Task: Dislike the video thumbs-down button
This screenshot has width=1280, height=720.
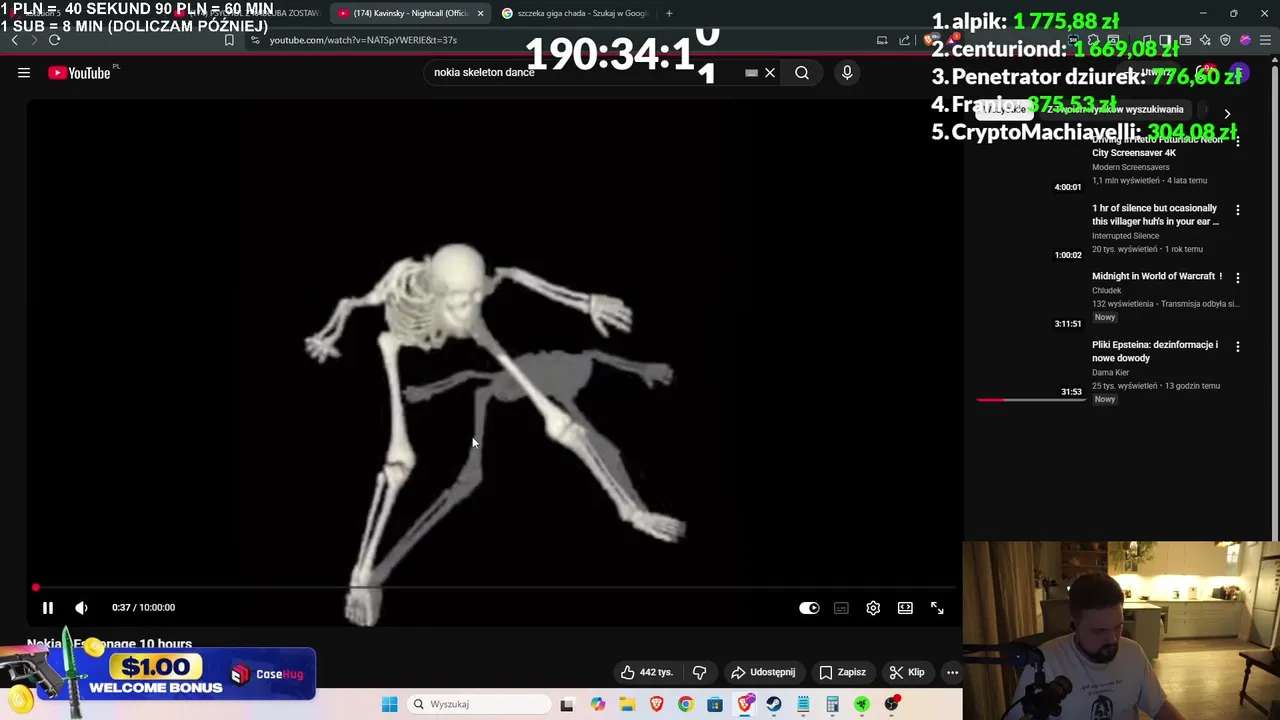Action: (700, 672)
